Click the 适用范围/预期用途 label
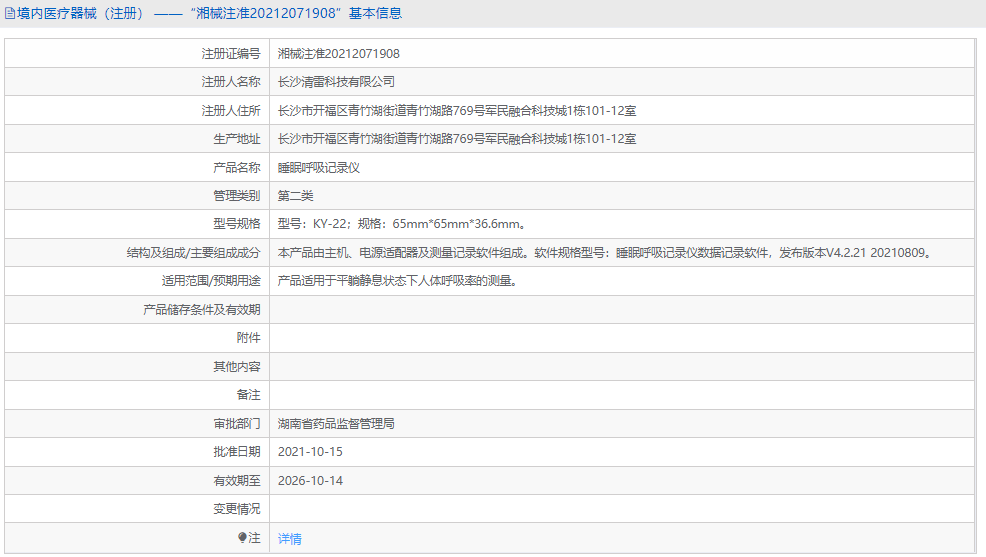The height and width of the screenshot is (557, 986). click(x=211, y=281)
